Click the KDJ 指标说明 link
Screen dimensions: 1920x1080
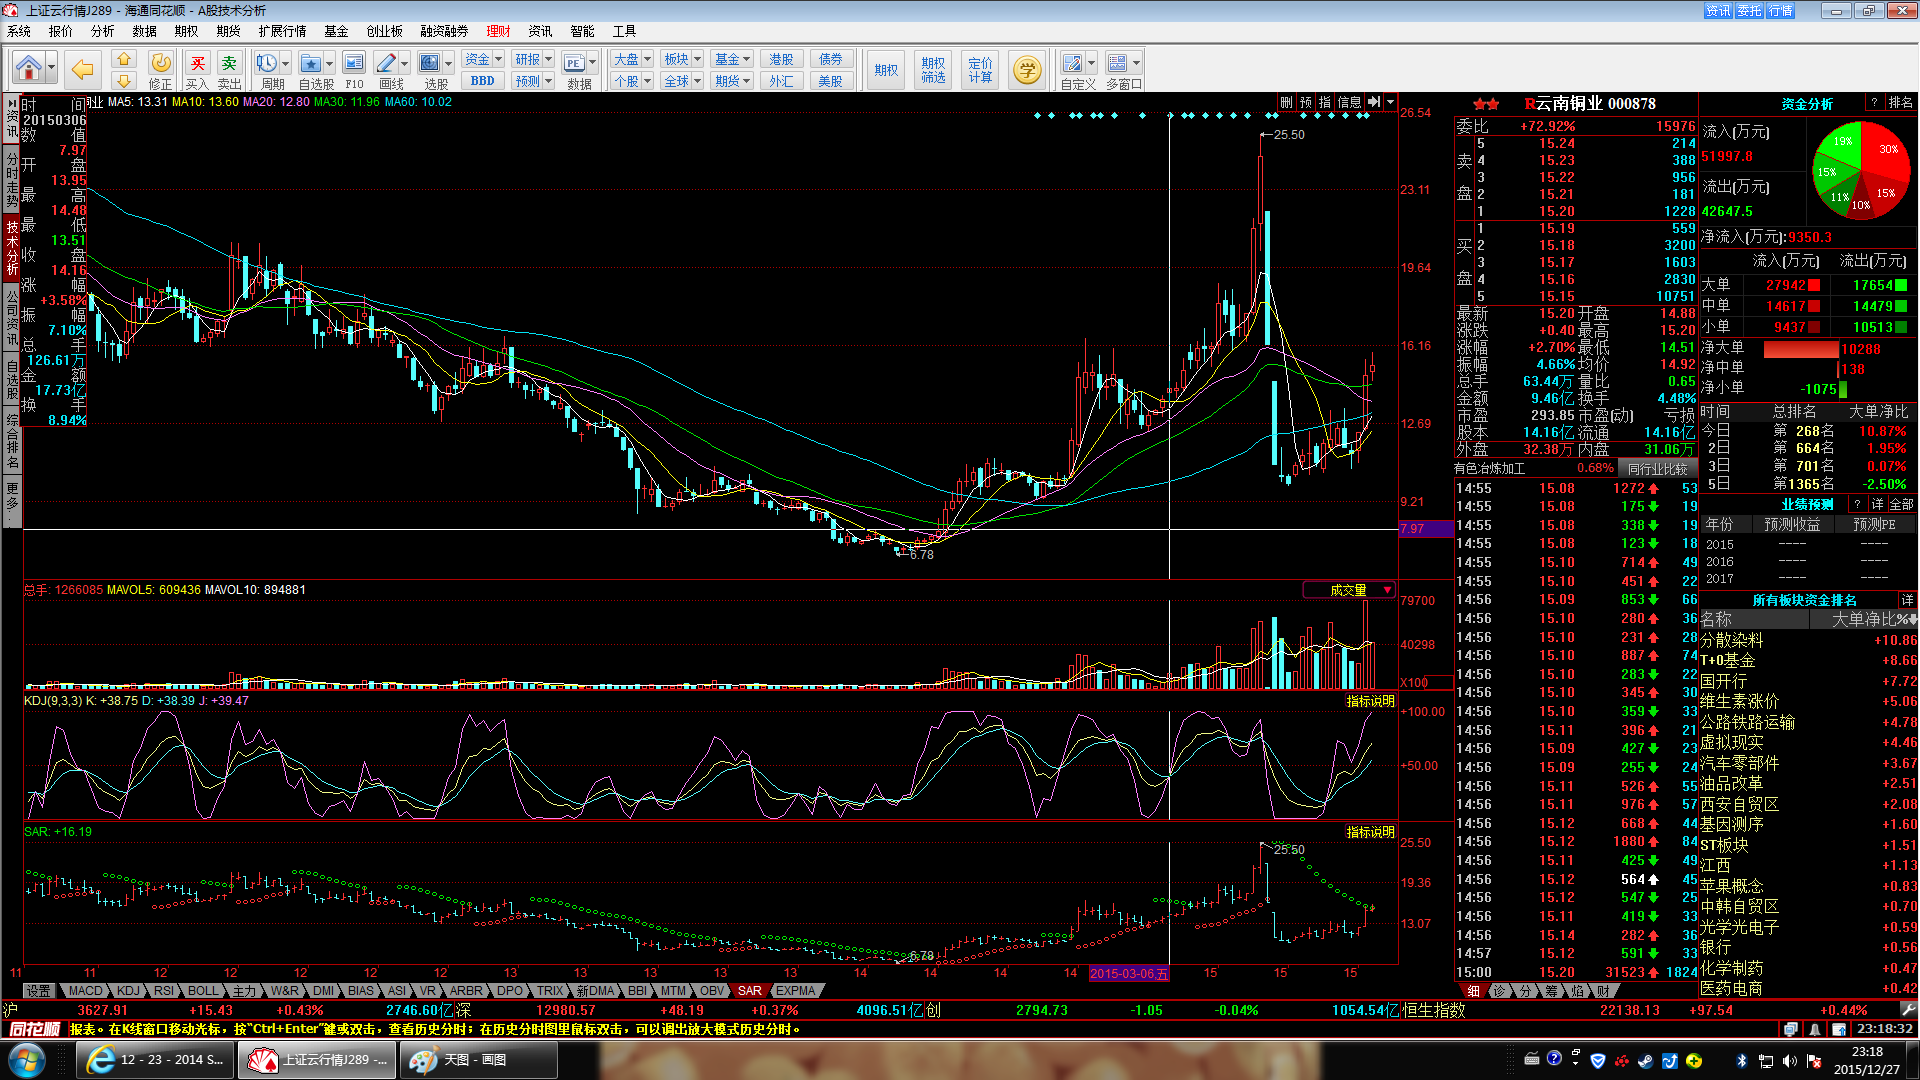click(x=1370, y=701)
